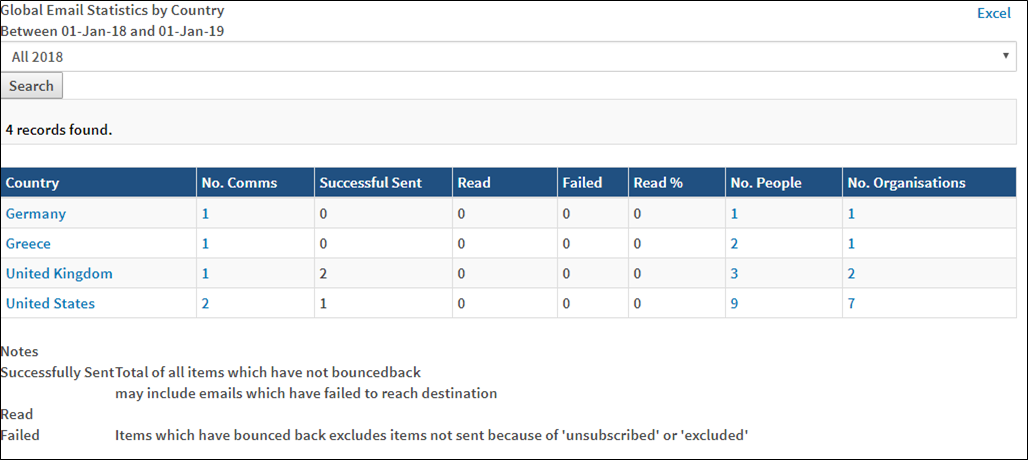The height and width of the screenshot is (460, 1028).
Task: Open United States' No. Comms value 2
Action: [205, 303]
